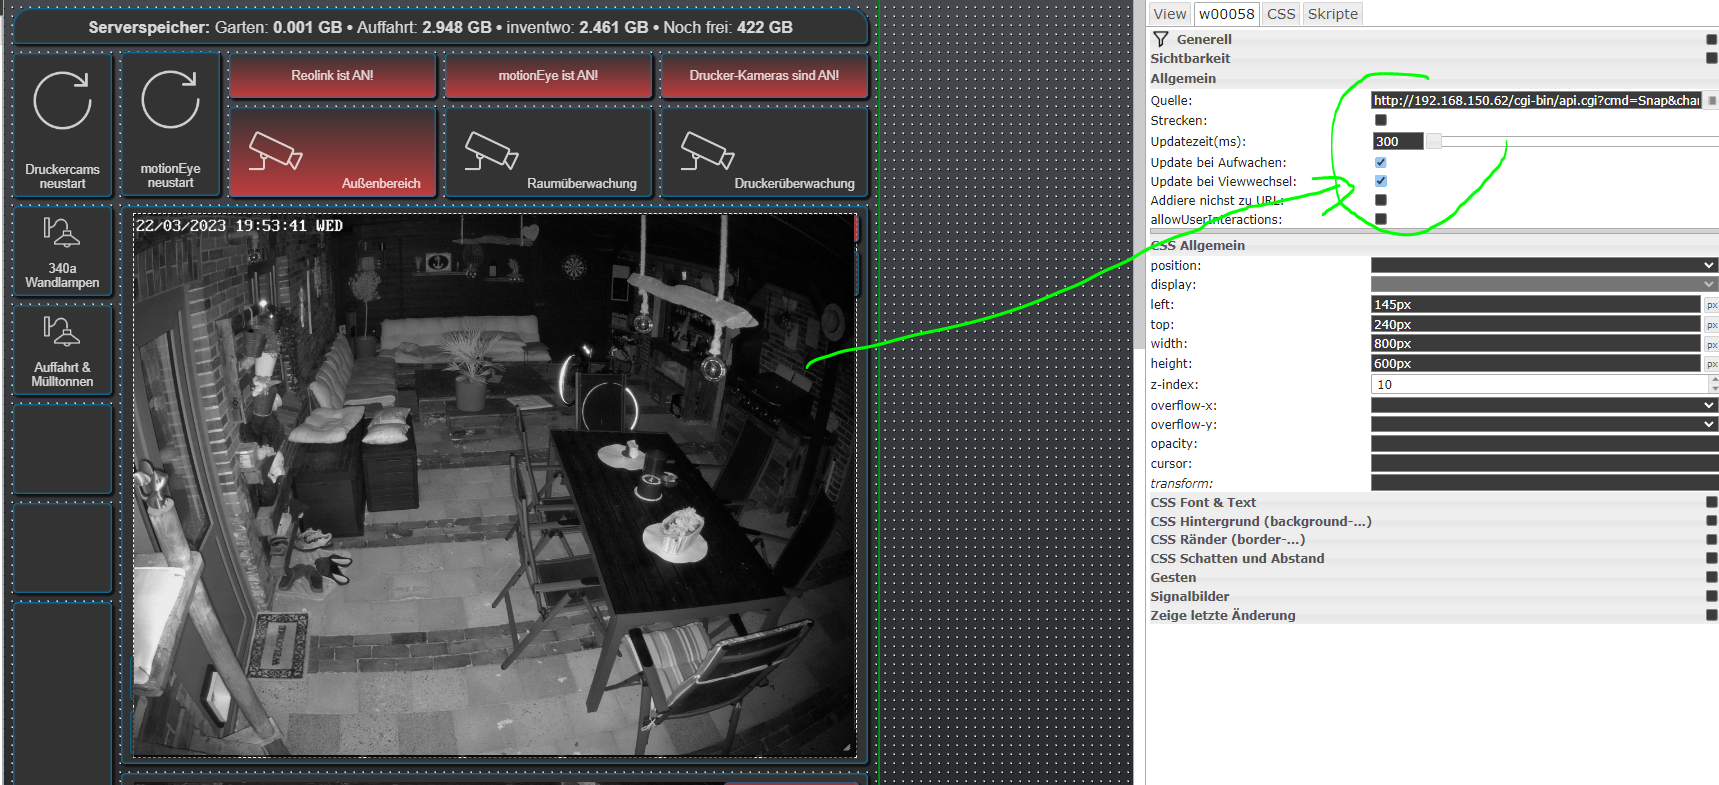Click the Auffahrt & Mülltonnen lamp icon
Image resolution: width=1719 pixels, height=785 pixels.
click(61, 331)
